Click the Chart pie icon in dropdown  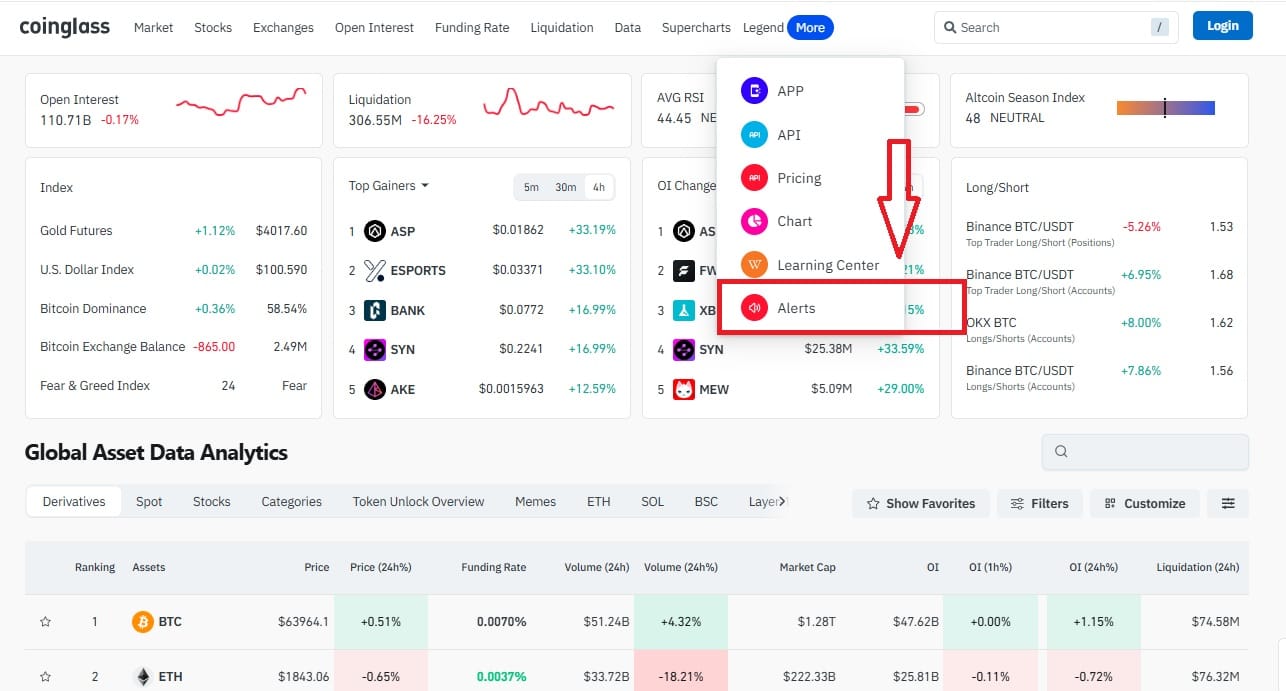coord(753,221)
